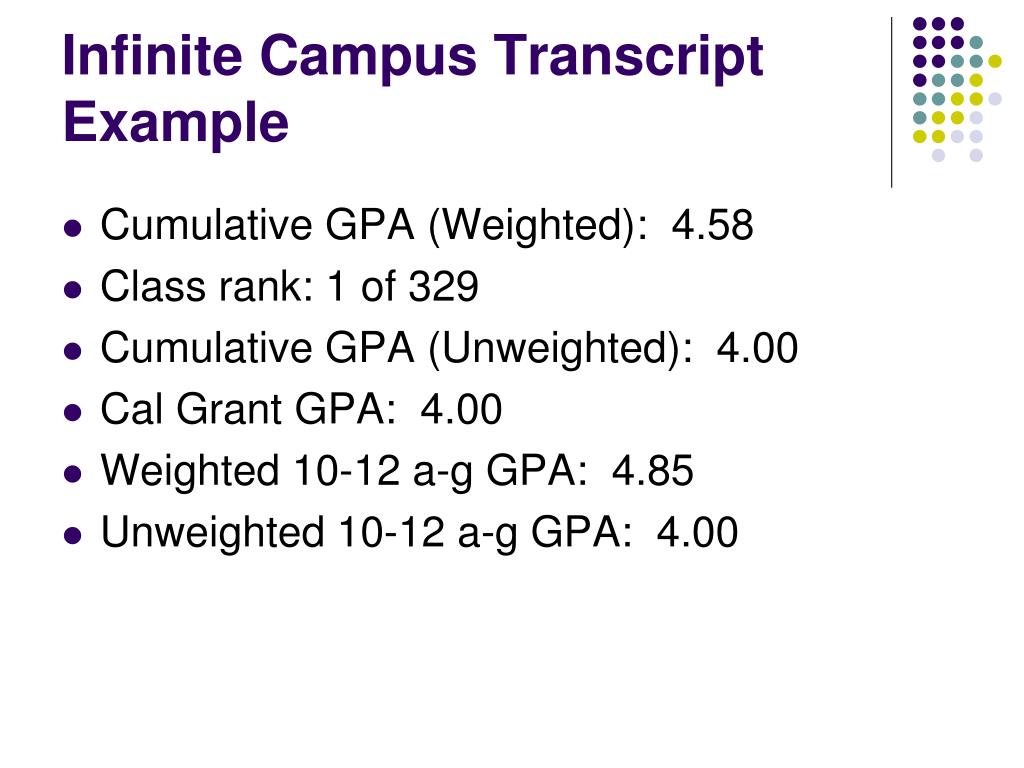Click the 4.00 value on Cal Grant line
This screenshot has width=1024, height=768.
[461, 409]
